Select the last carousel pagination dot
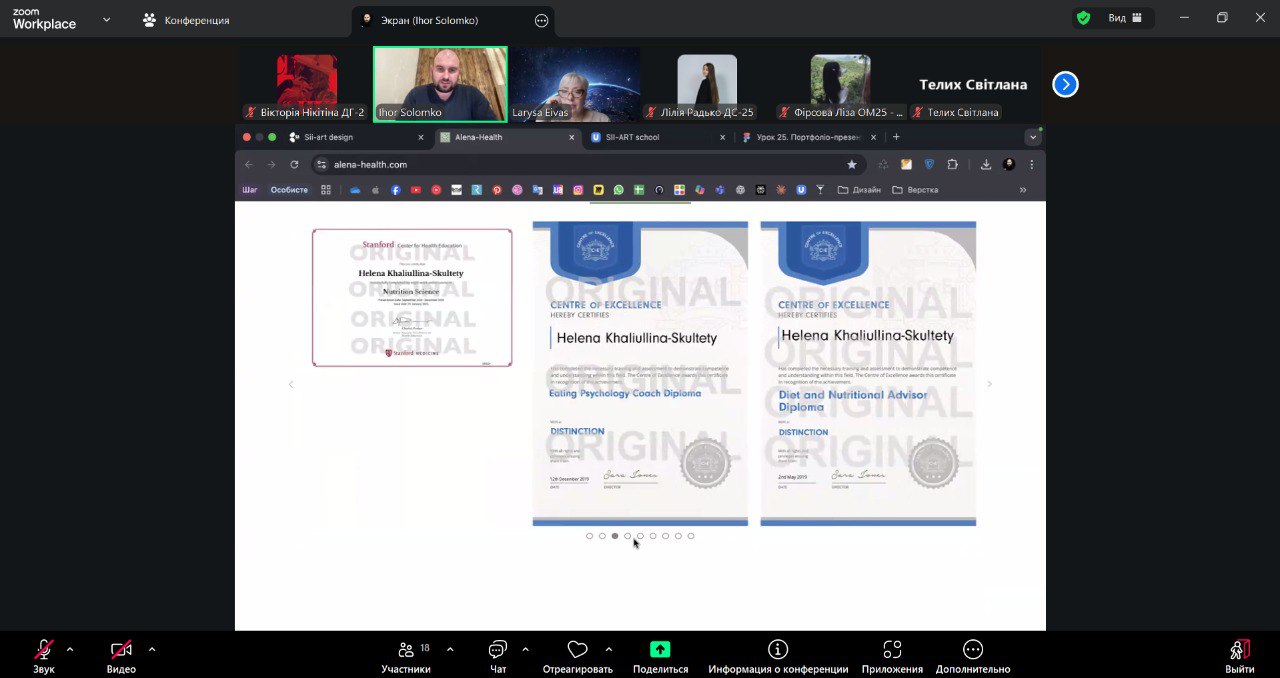 point(691,536)
